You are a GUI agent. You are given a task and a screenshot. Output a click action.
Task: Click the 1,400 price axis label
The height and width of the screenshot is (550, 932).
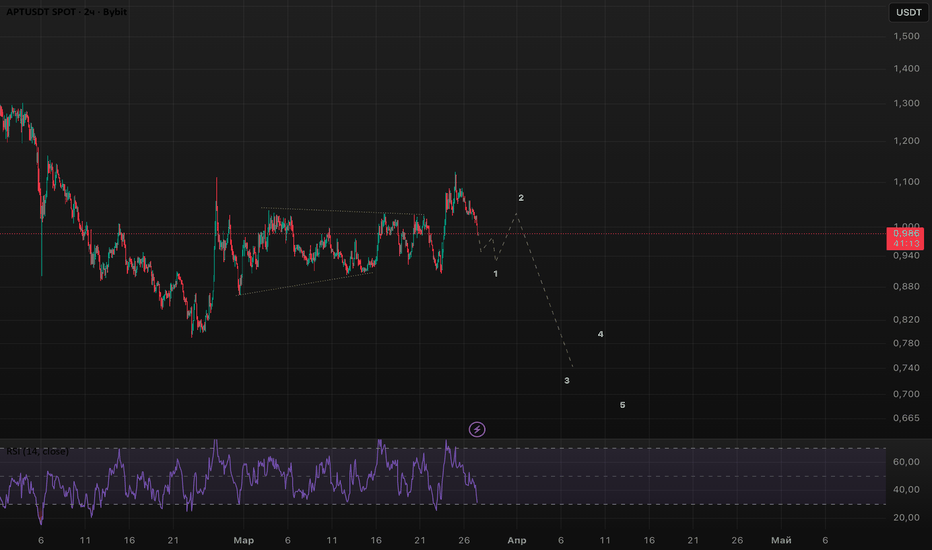pos(906,69)
